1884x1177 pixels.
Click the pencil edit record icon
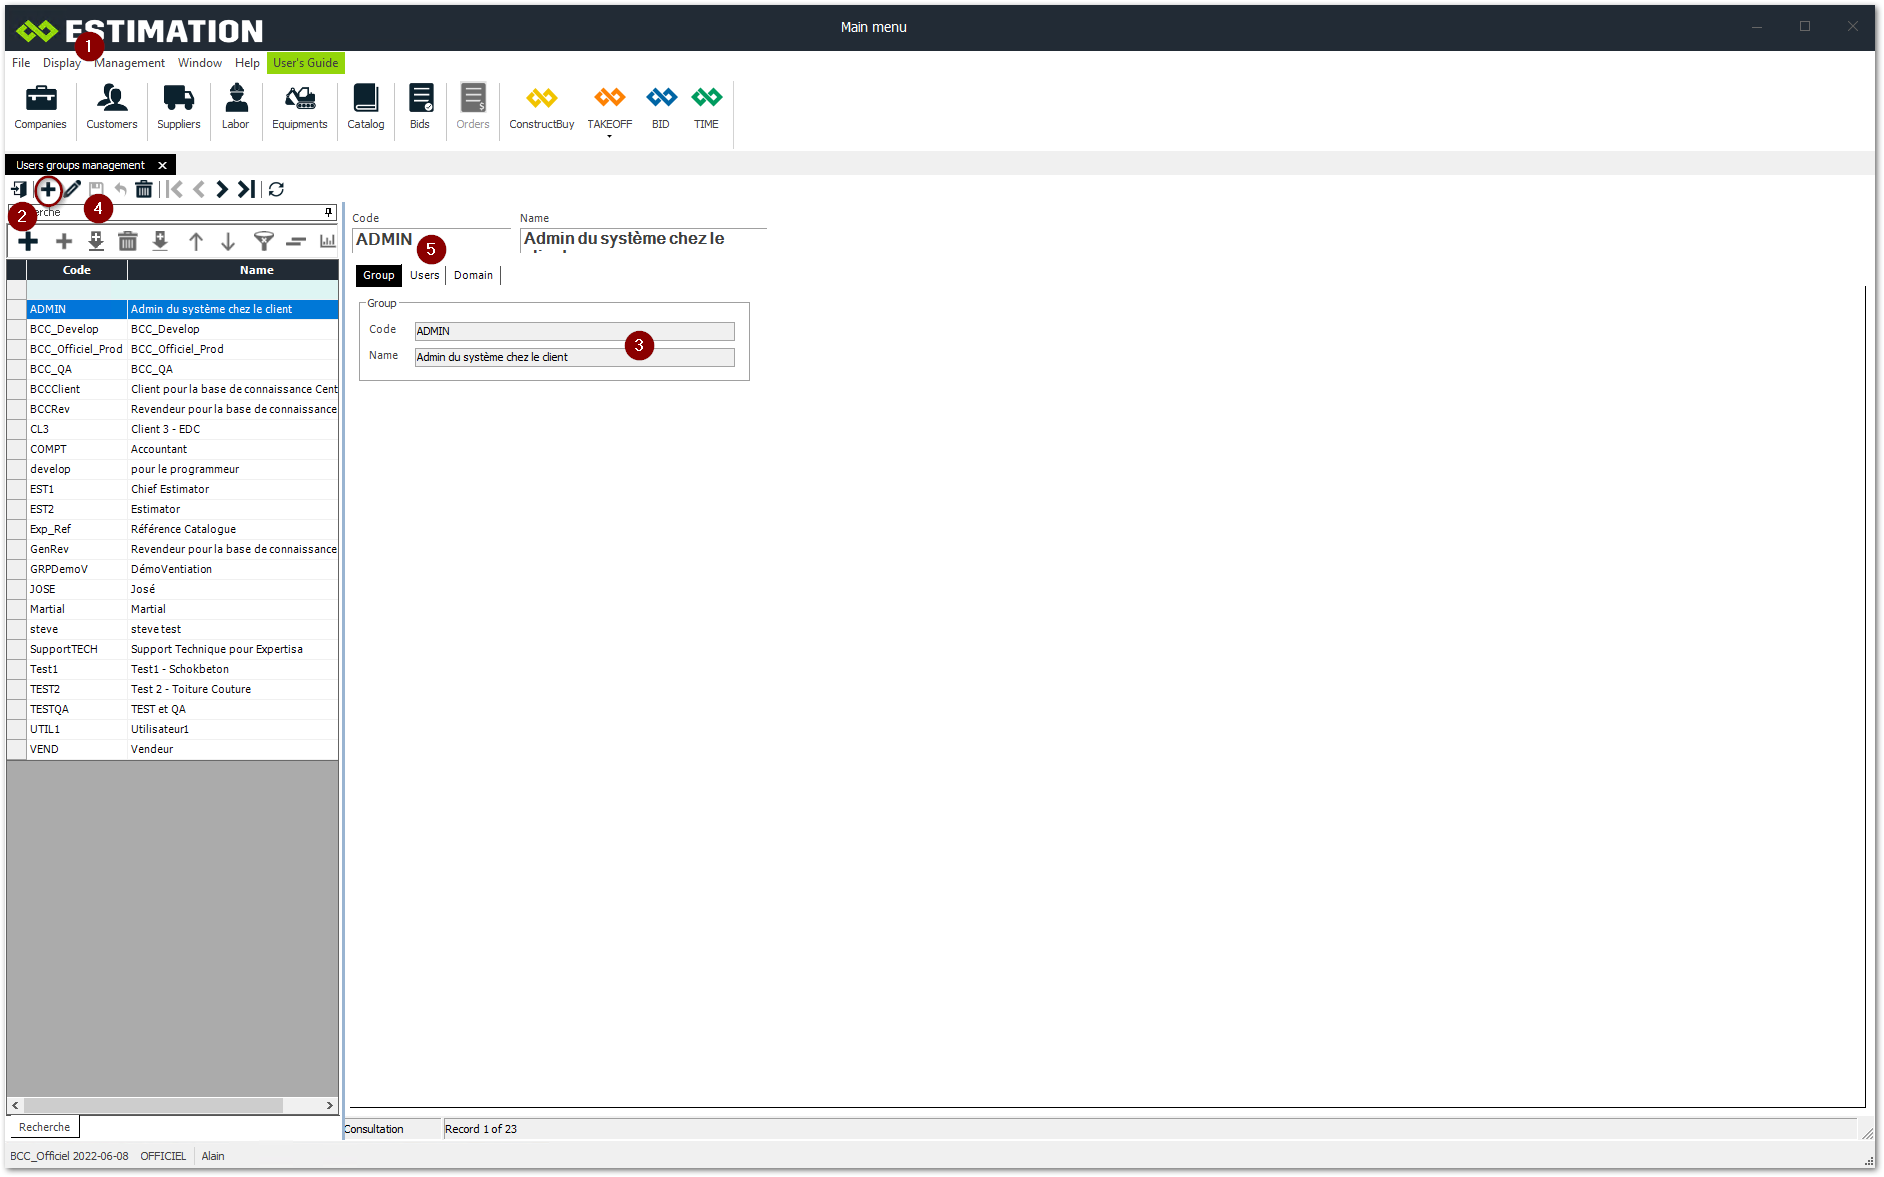[x=73, y=189]
